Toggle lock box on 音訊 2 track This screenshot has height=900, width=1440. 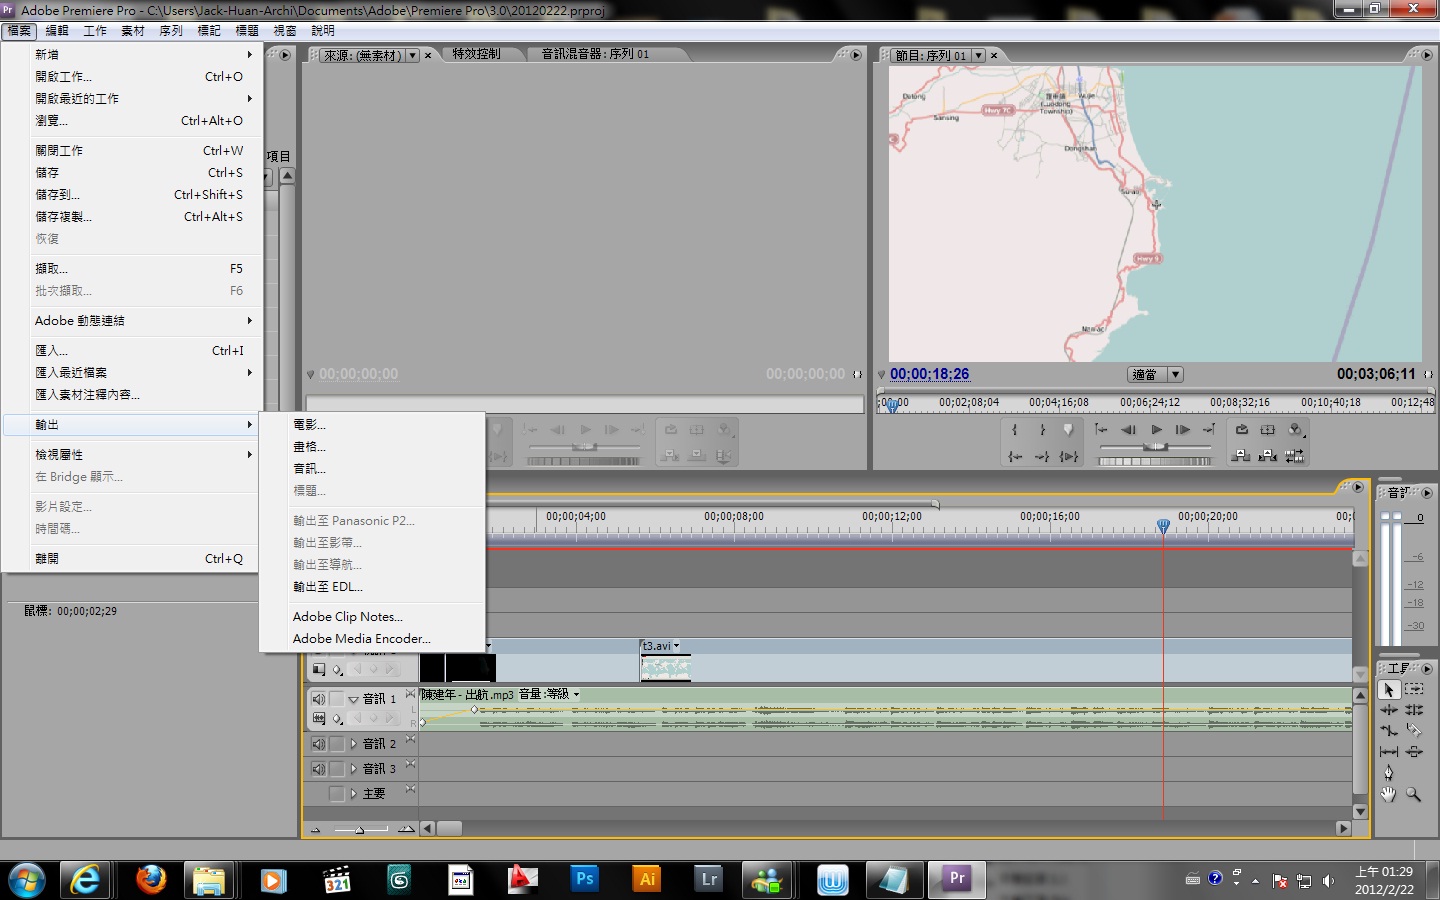[337, 744]
